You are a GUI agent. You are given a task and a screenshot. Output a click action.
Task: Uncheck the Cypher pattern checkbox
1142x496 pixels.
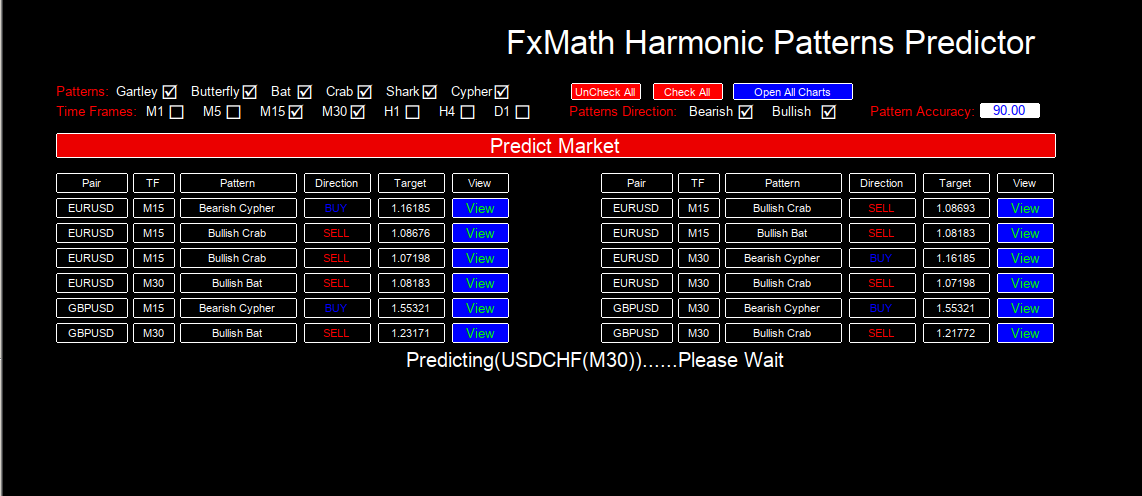(502, 92)
